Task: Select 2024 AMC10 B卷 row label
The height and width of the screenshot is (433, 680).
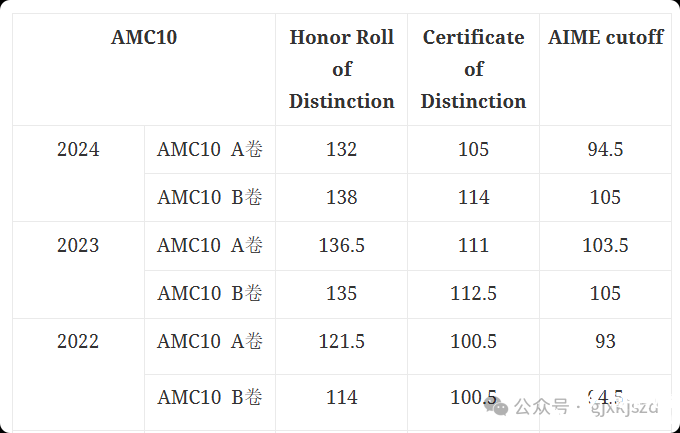Action: 210,197
